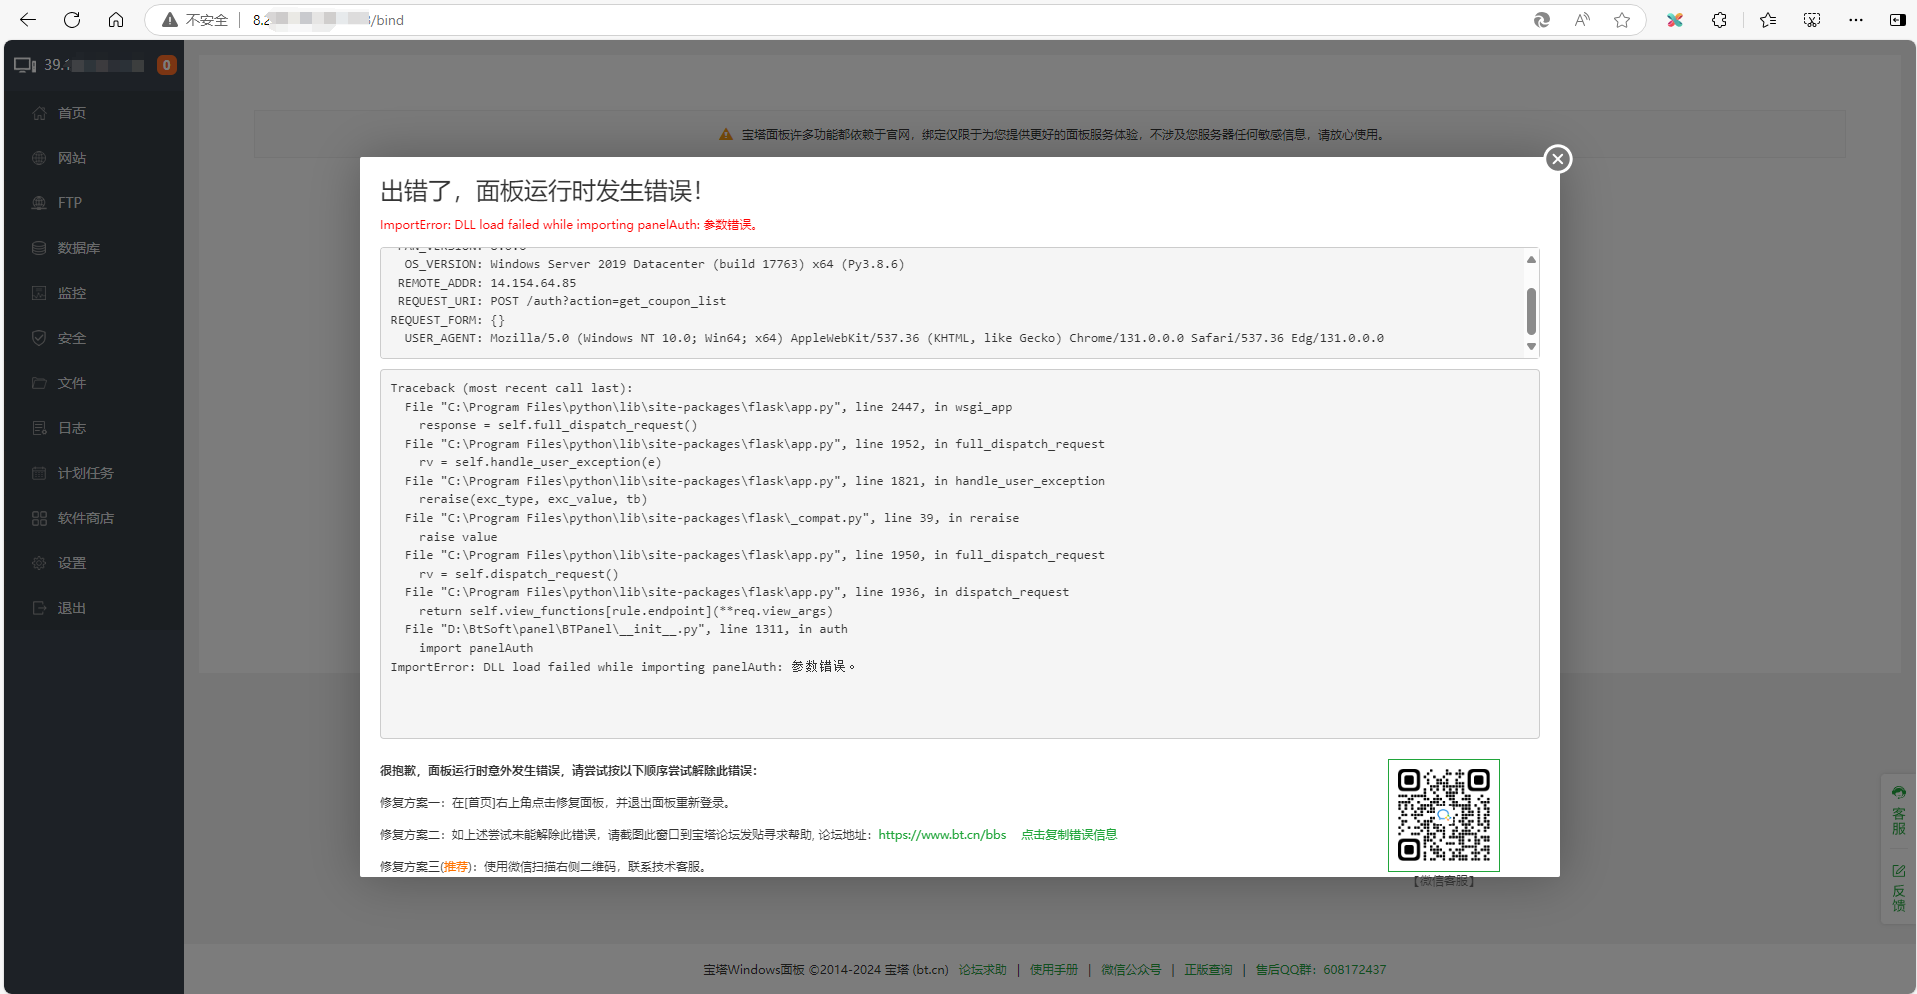Click the REQUEST_URI line in the info box
Image resolution: width=1917 pixels, height=994 pixels.
(561, 301)
